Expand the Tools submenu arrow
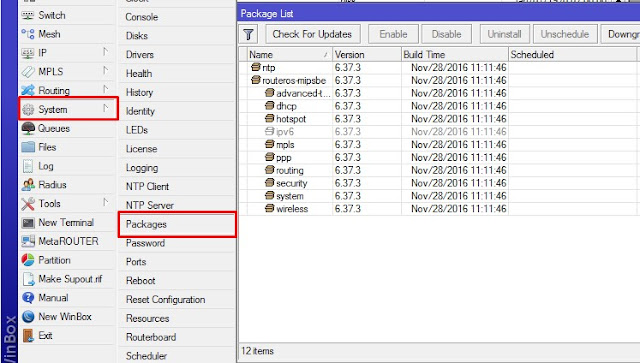Viewport: 640px width, 363px height. click(x=105, y=202)
